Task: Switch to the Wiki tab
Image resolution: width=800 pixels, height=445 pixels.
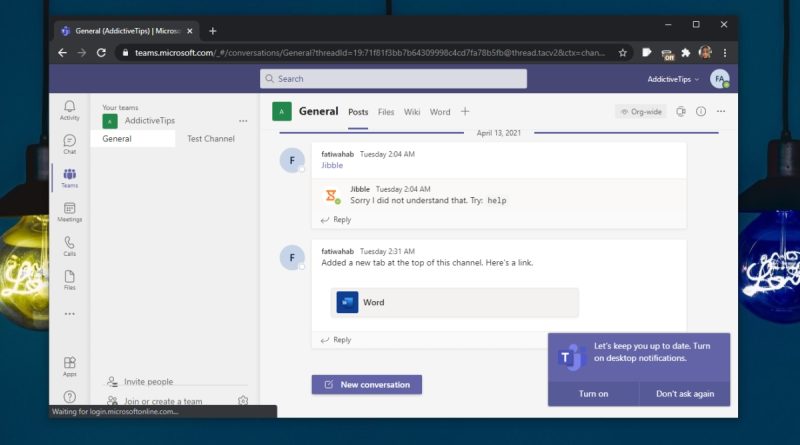Action: pos(412,112)
